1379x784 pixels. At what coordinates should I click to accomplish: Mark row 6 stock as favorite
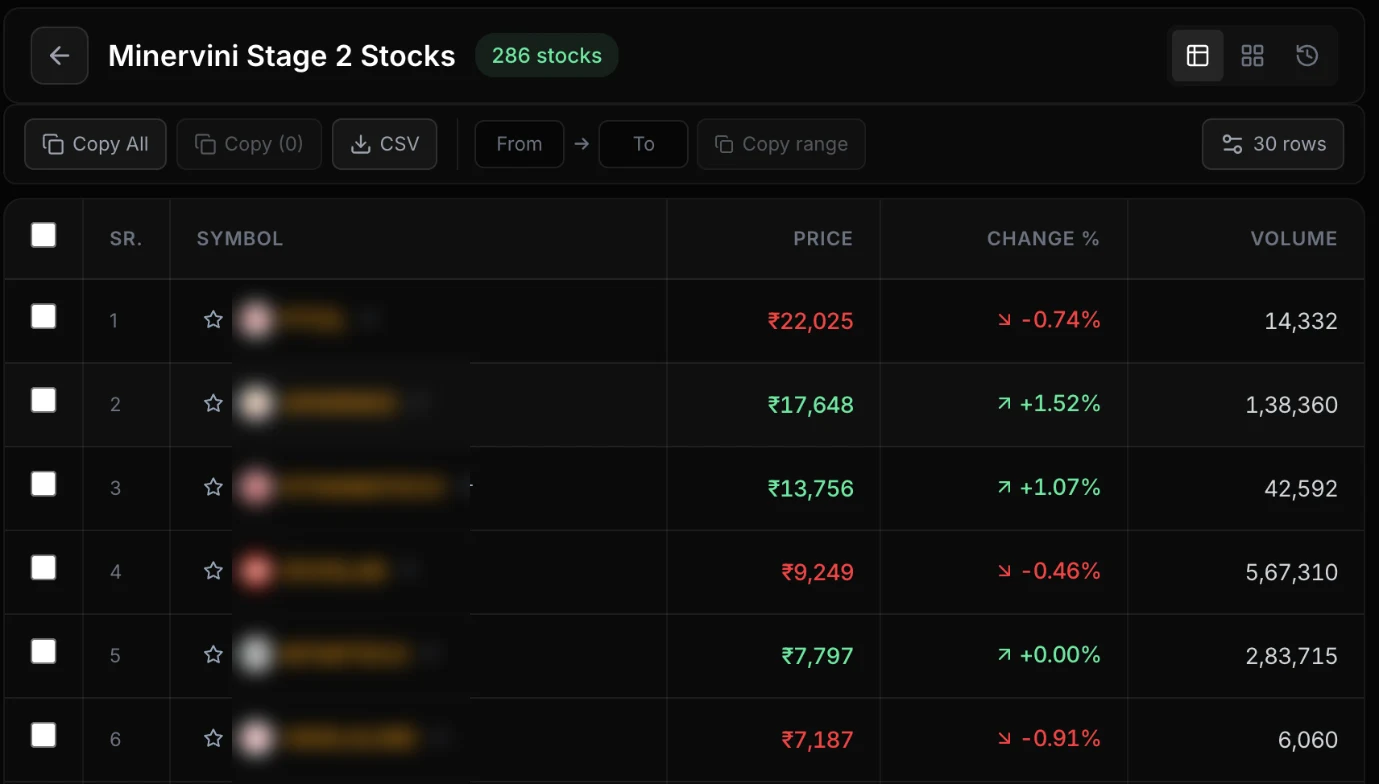(213, 739)
